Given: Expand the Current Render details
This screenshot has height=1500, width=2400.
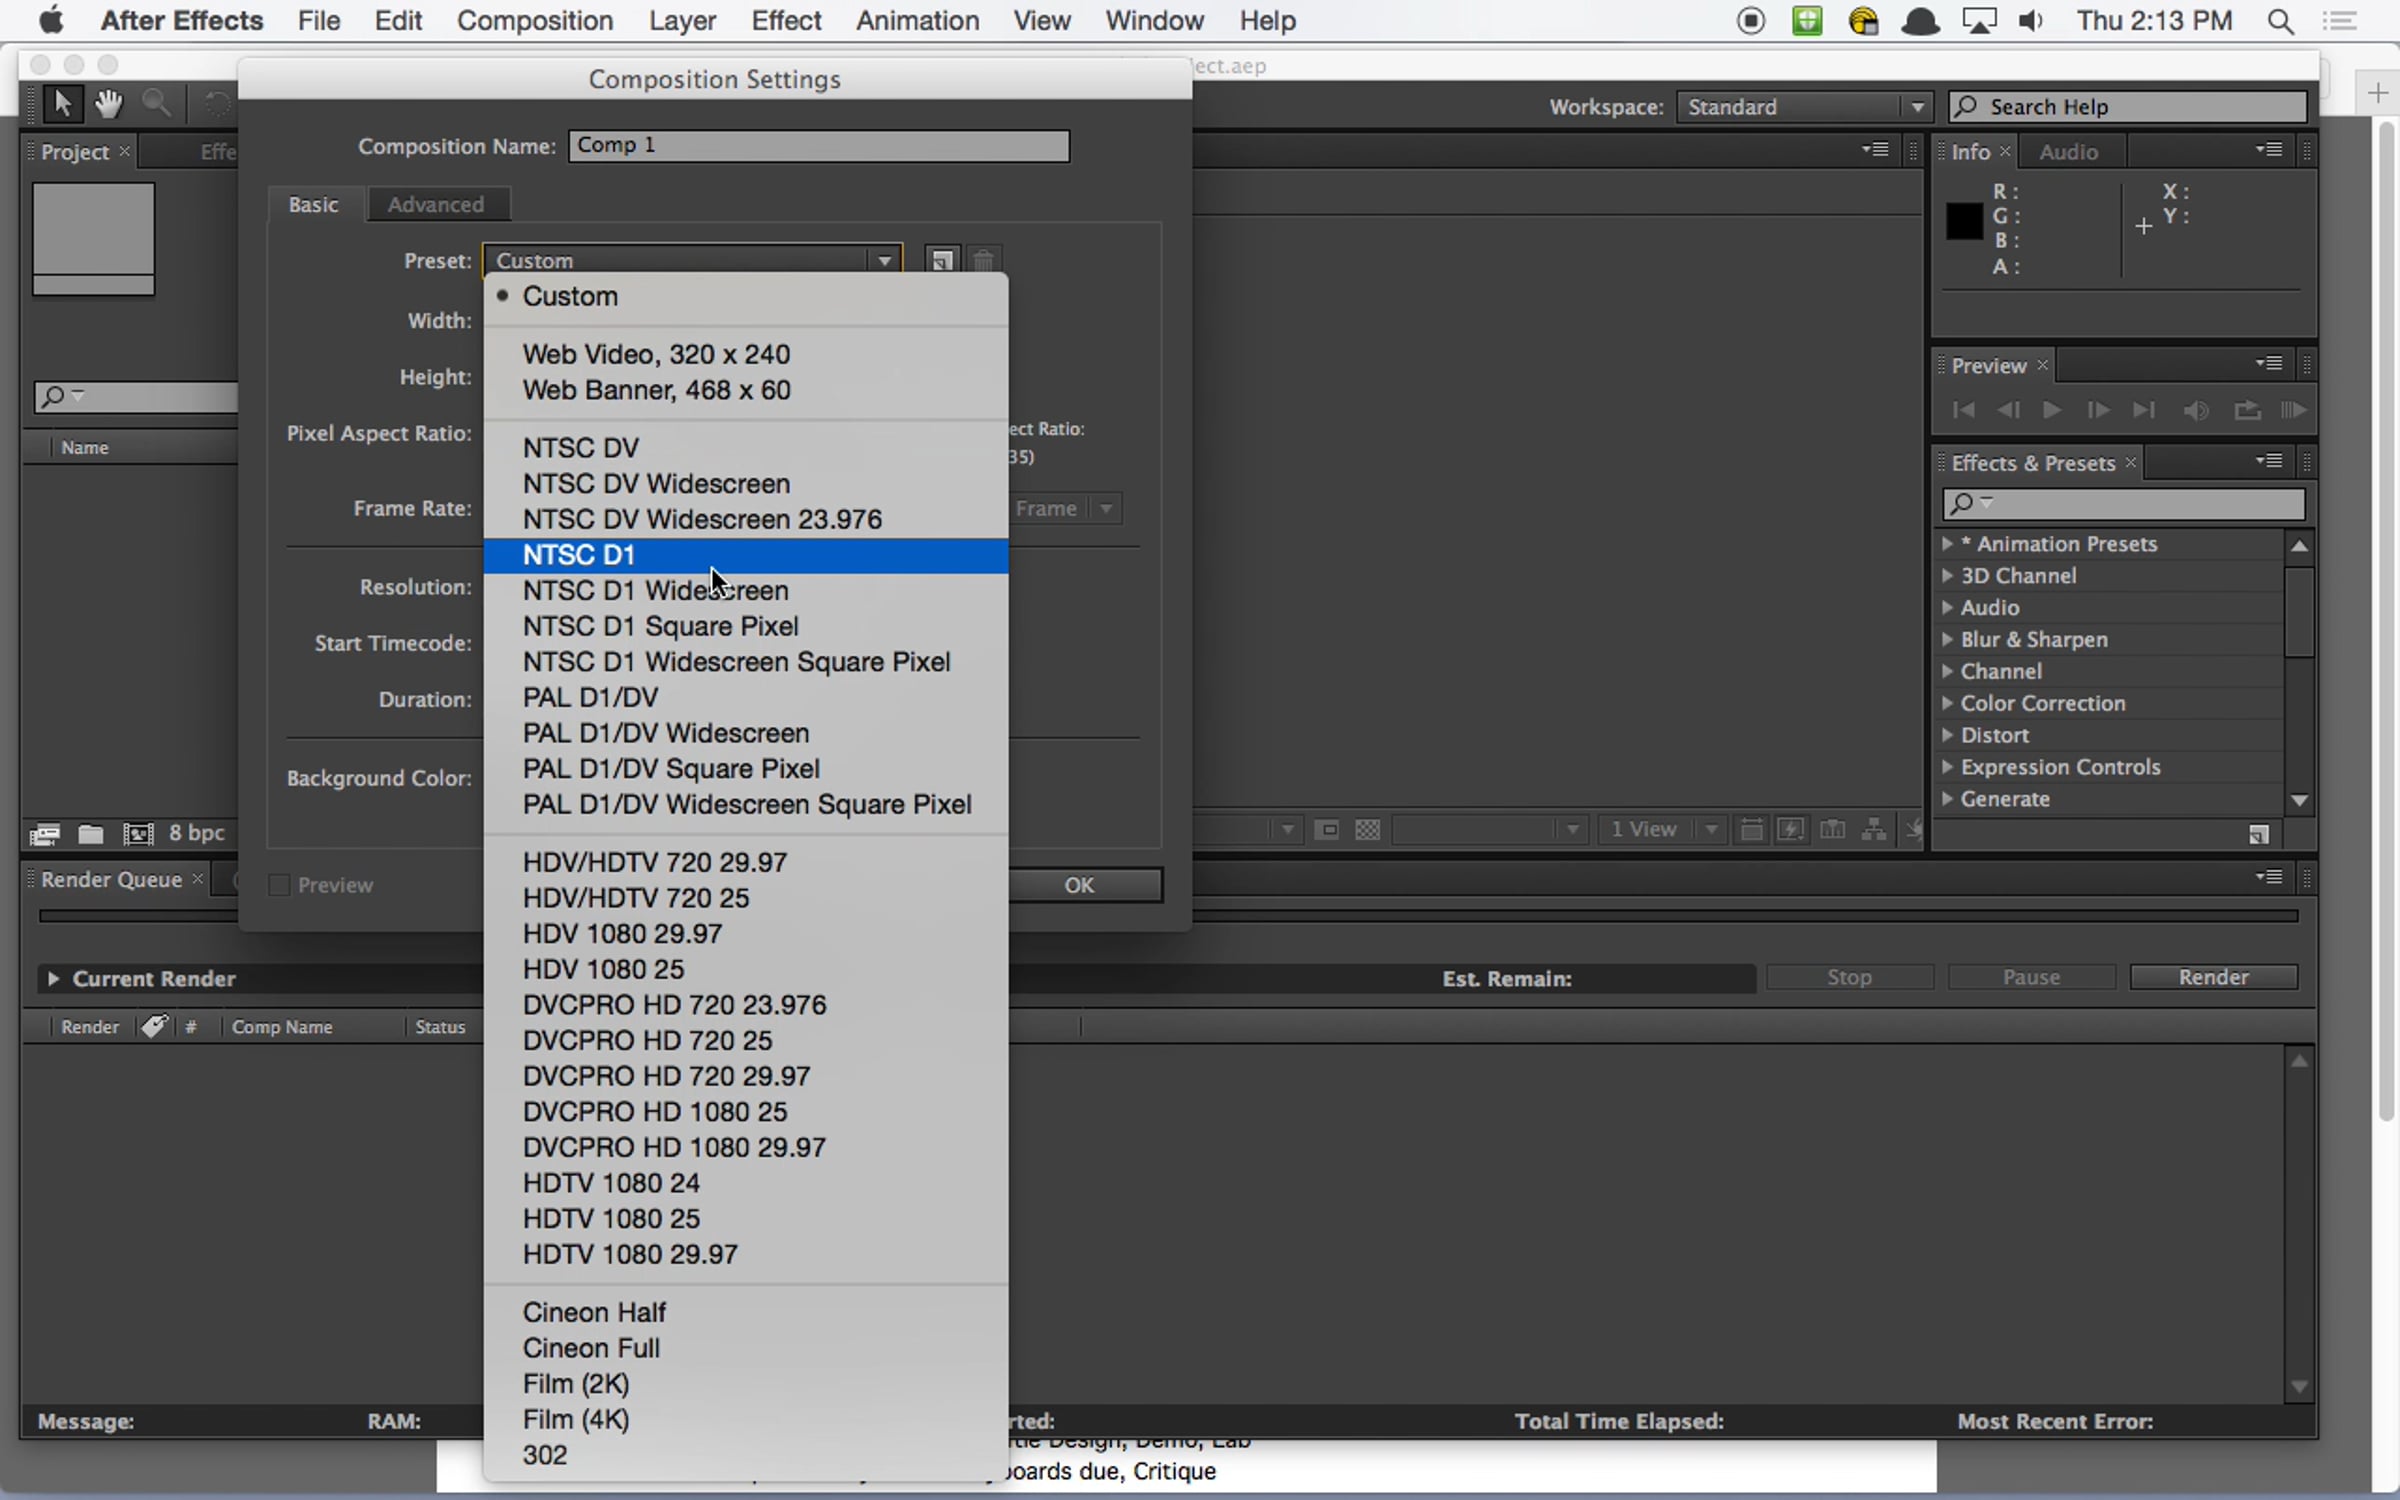Looking at the screenshot, I should point(53,978).
